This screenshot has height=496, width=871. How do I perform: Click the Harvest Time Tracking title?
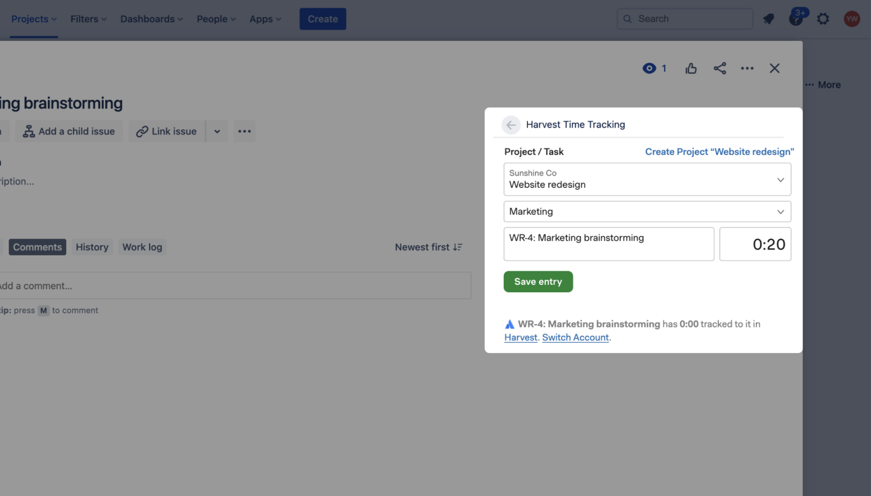[575, 125]
